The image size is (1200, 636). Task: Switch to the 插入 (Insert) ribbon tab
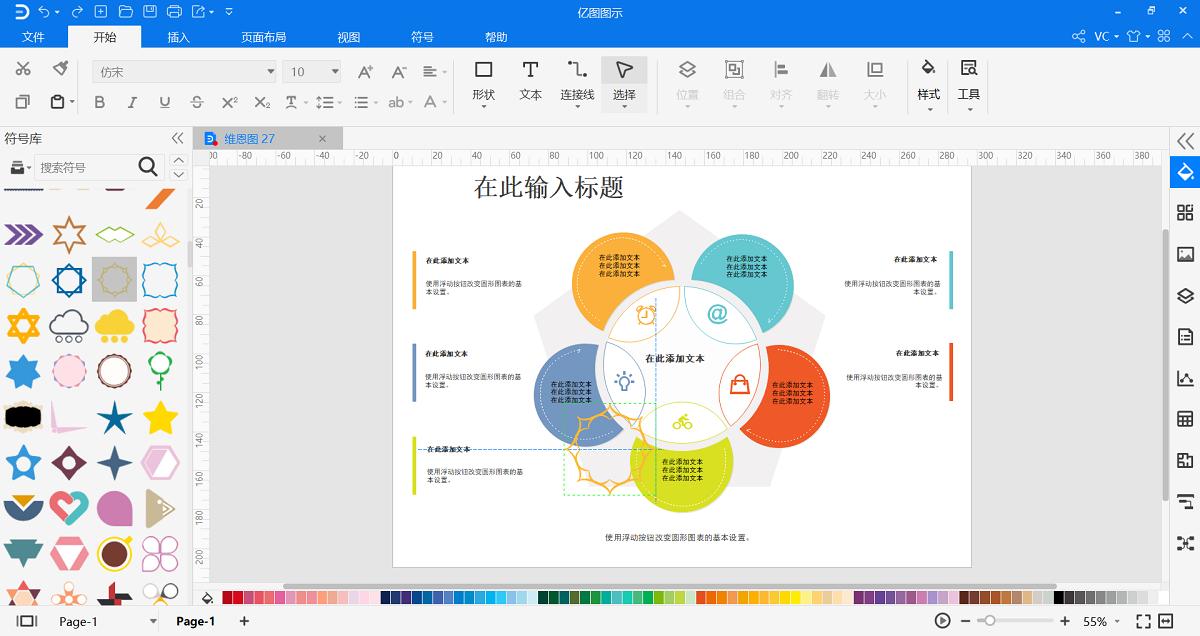pos(178,37)
